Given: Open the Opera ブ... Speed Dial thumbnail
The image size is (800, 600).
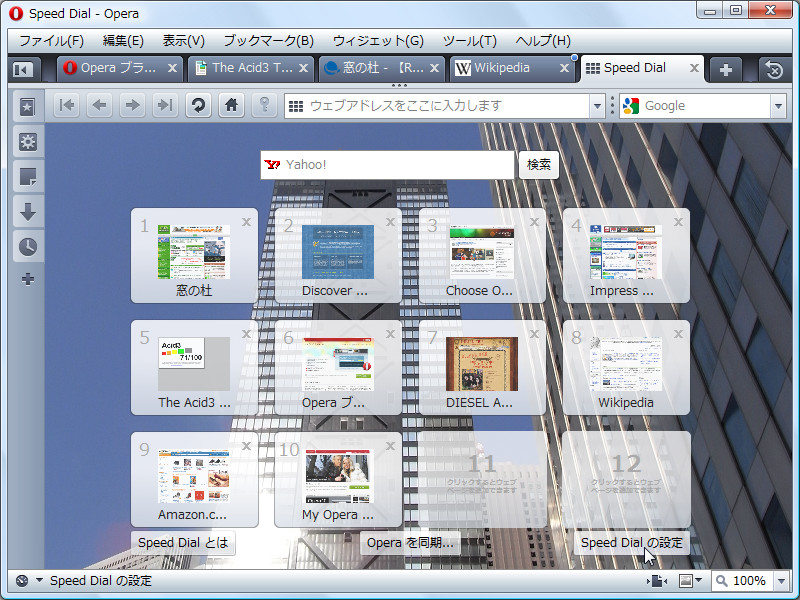Looking at the screenshot, I should click(x=338, y=364).
